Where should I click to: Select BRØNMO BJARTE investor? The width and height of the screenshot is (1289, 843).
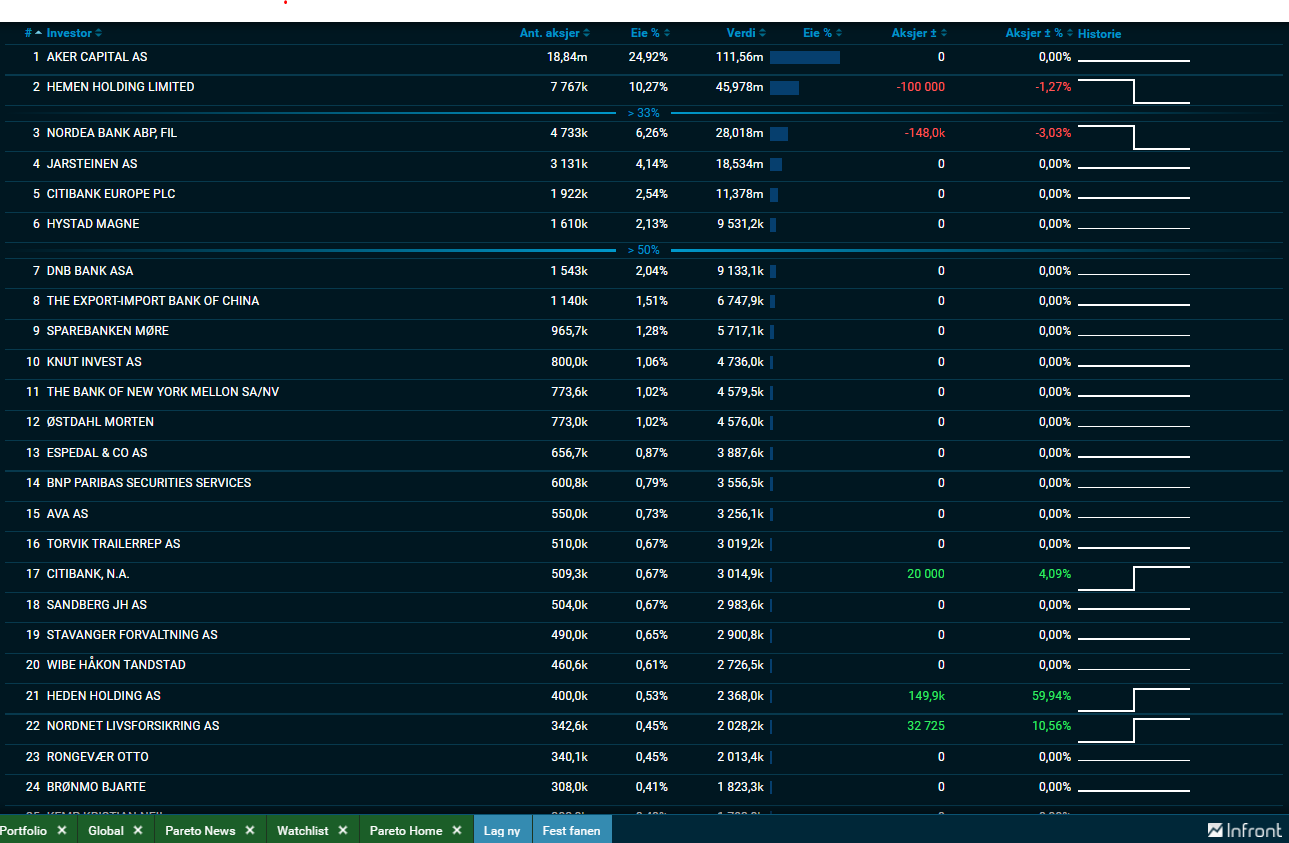96,787
